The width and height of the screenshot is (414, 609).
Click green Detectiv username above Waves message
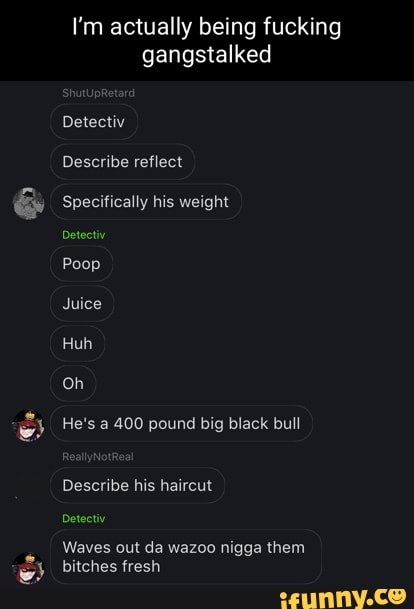click(x=83, y=519)
